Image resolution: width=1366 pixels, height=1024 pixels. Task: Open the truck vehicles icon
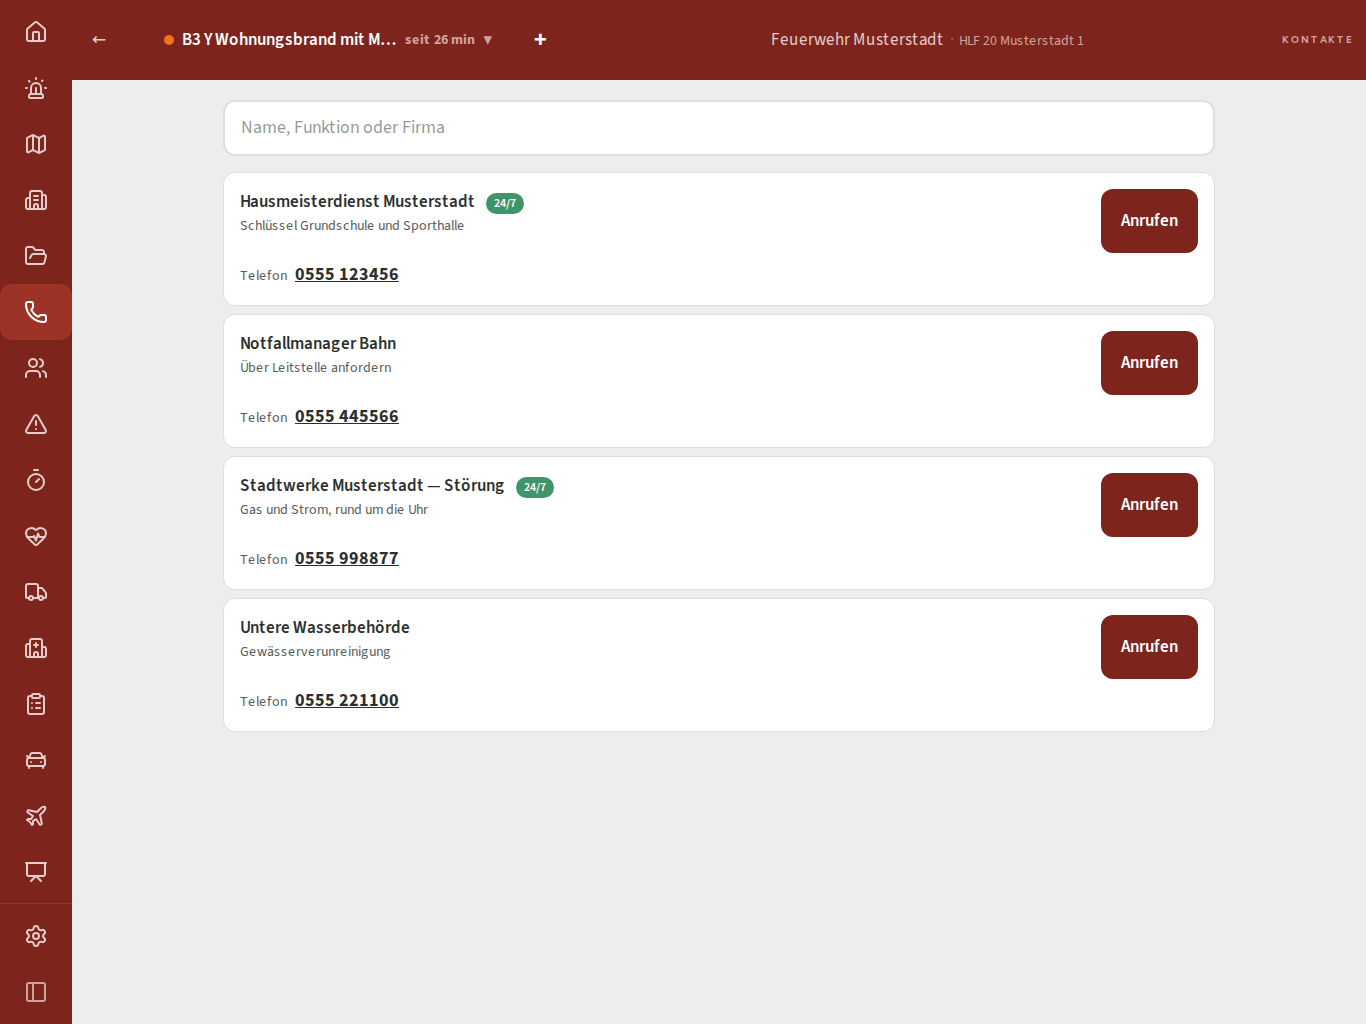[36, 592]
